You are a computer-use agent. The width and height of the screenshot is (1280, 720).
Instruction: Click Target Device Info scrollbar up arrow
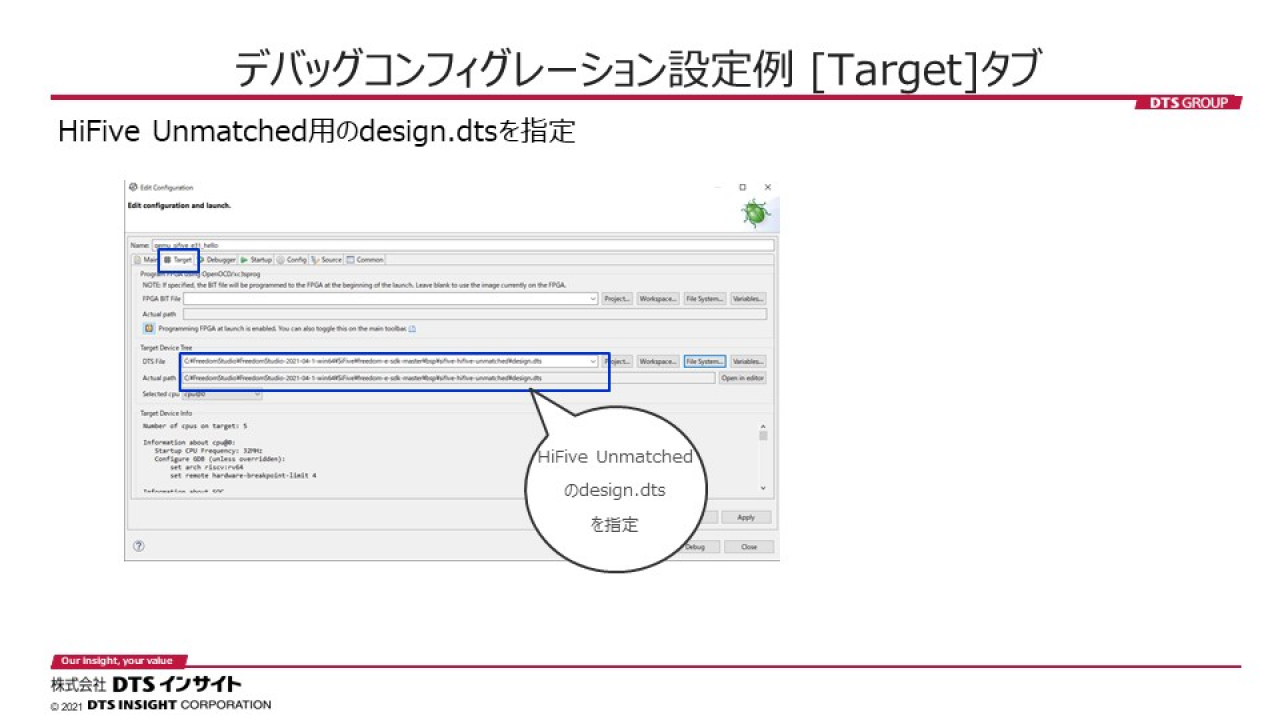coord(762,426)
